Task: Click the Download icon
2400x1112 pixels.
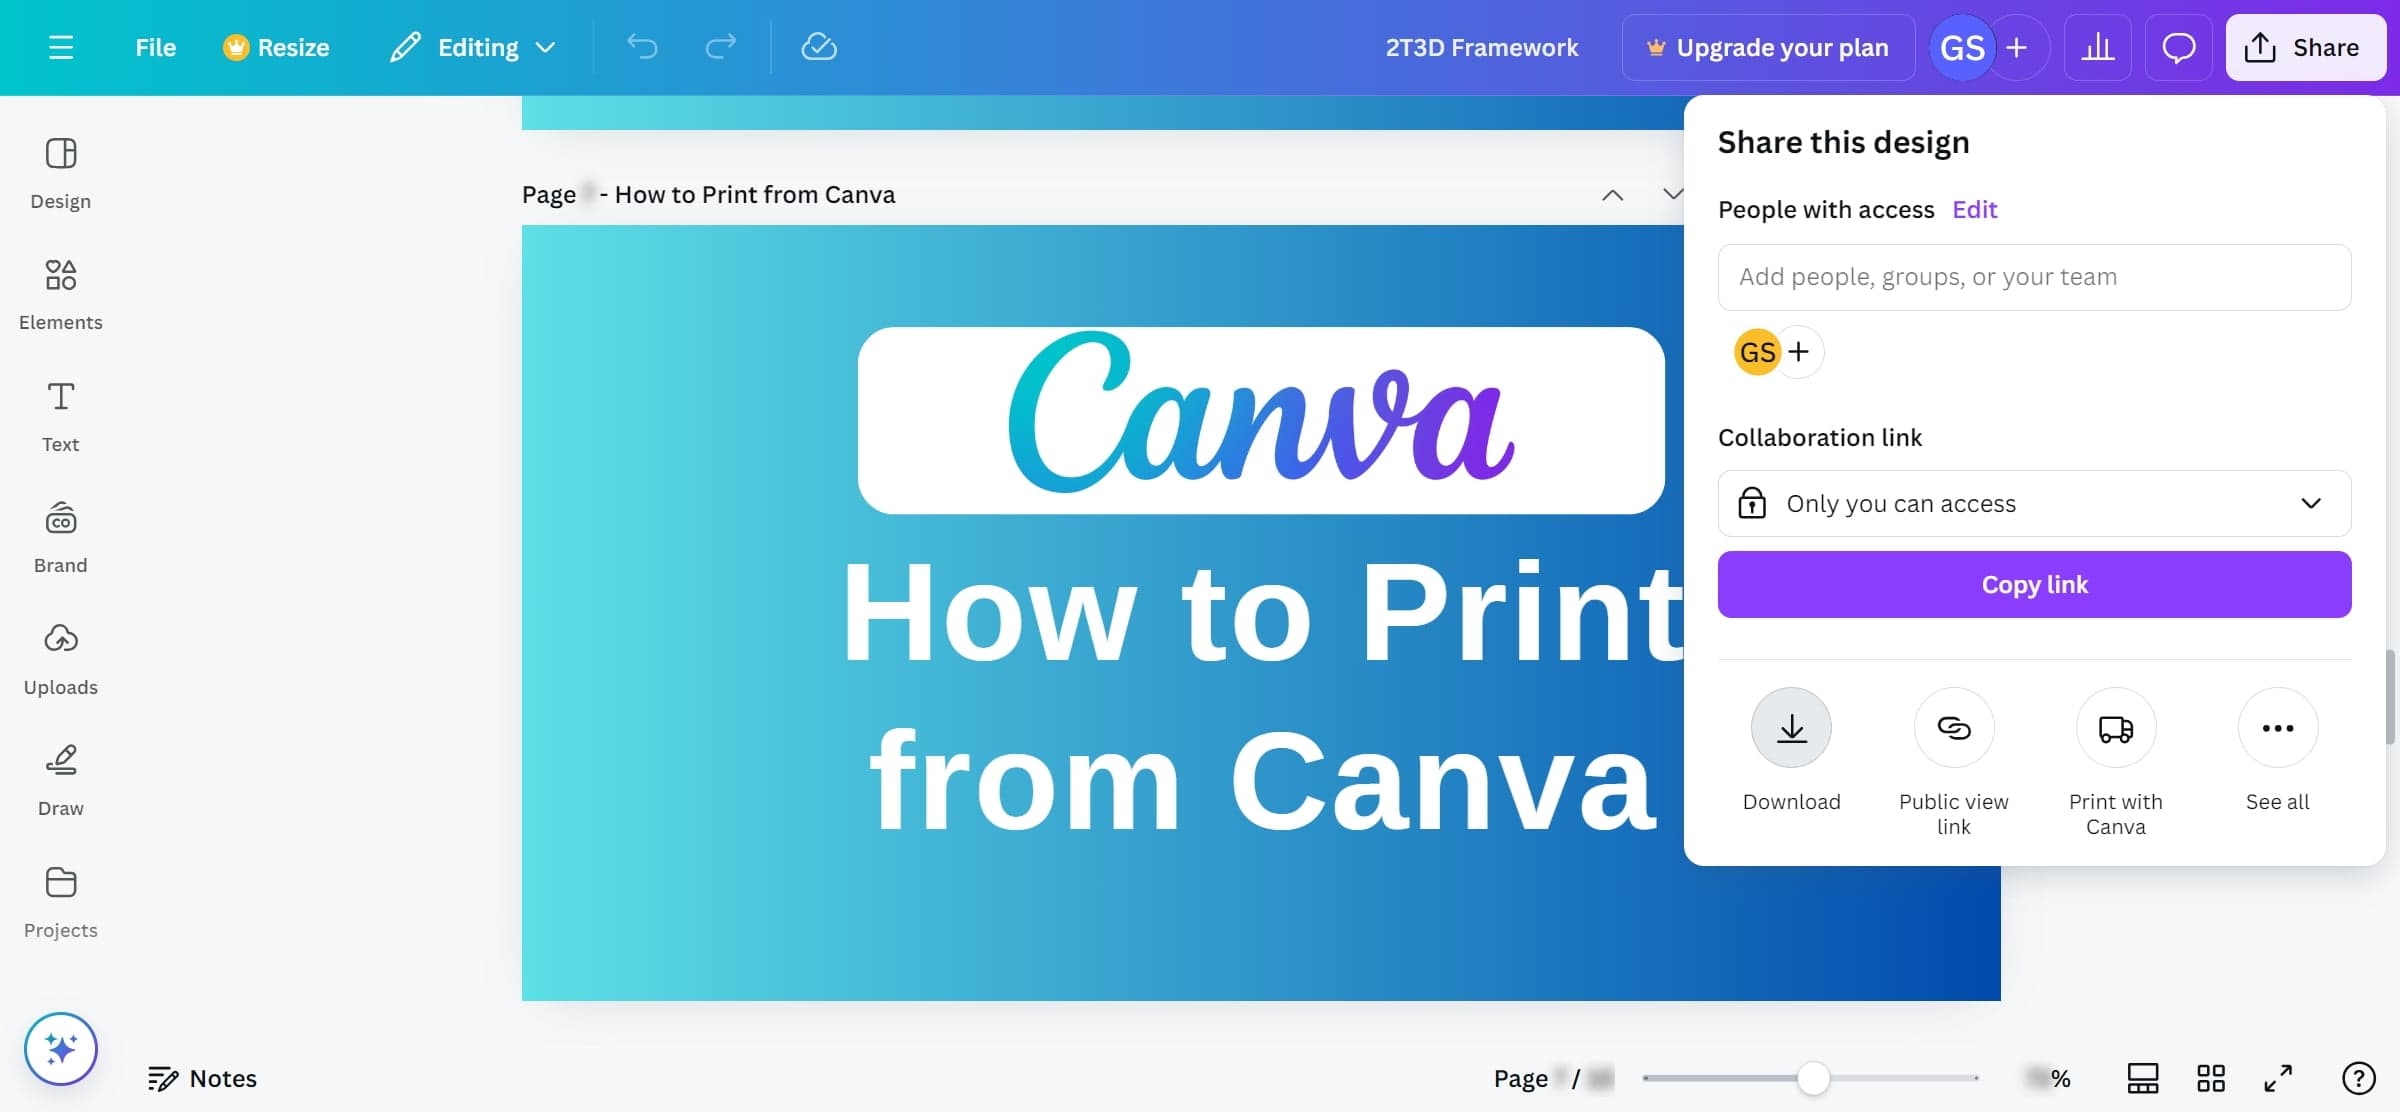Action: pos(1791,728)
